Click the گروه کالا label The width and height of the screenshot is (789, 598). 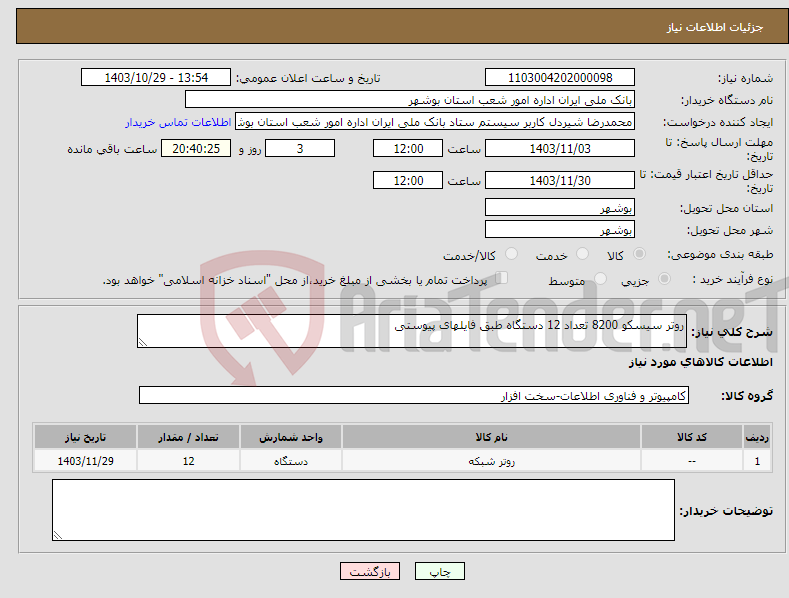[x=747, y=396]
